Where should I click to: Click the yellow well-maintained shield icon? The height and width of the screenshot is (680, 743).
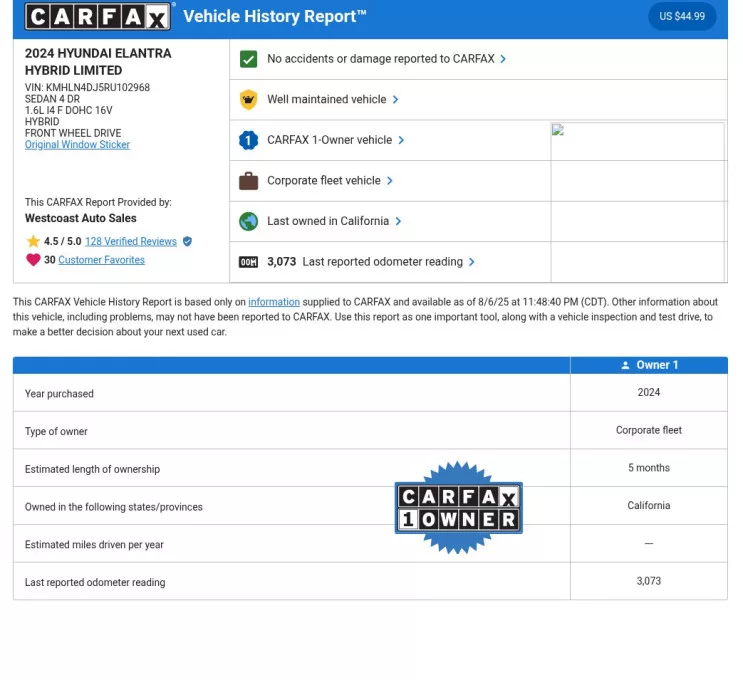tap(249, 100)
